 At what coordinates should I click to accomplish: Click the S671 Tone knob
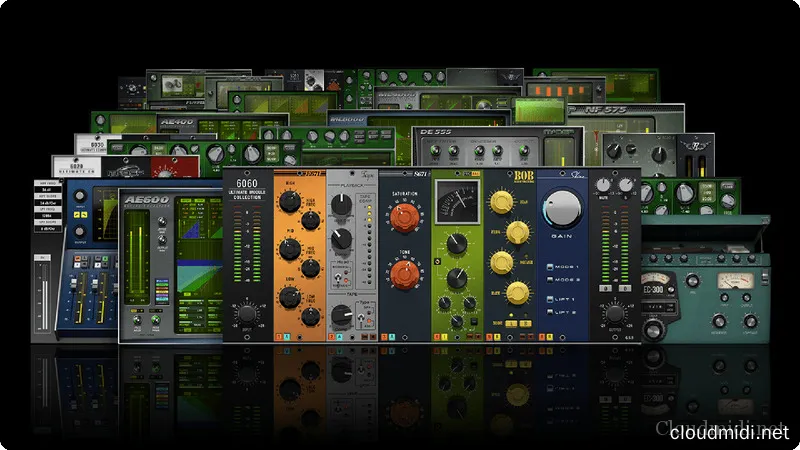coord(405,273)
